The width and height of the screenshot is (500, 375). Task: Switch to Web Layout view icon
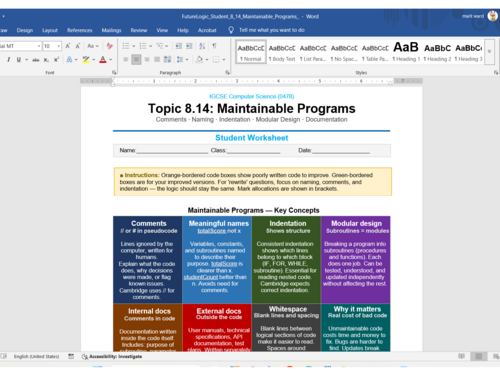(x=496, y=356)
